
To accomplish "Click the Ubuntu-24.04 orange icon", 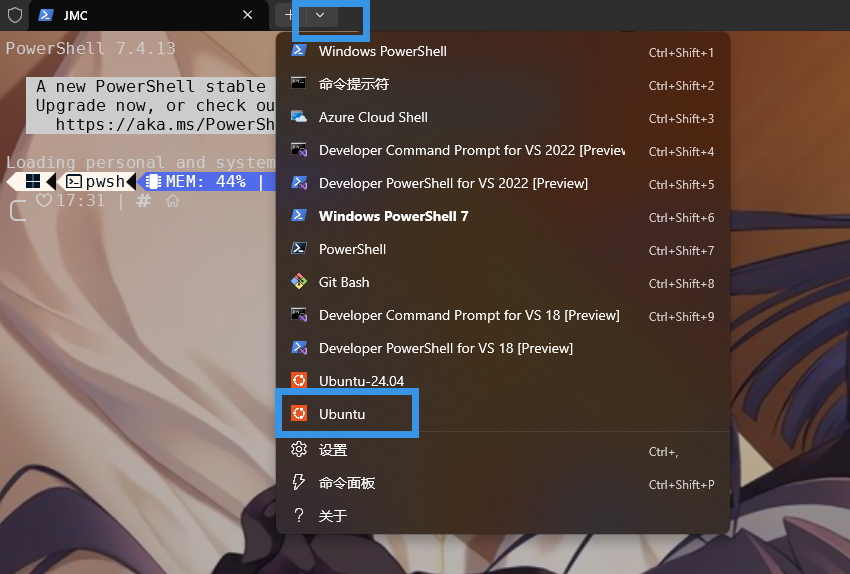I will pos(299,380).
